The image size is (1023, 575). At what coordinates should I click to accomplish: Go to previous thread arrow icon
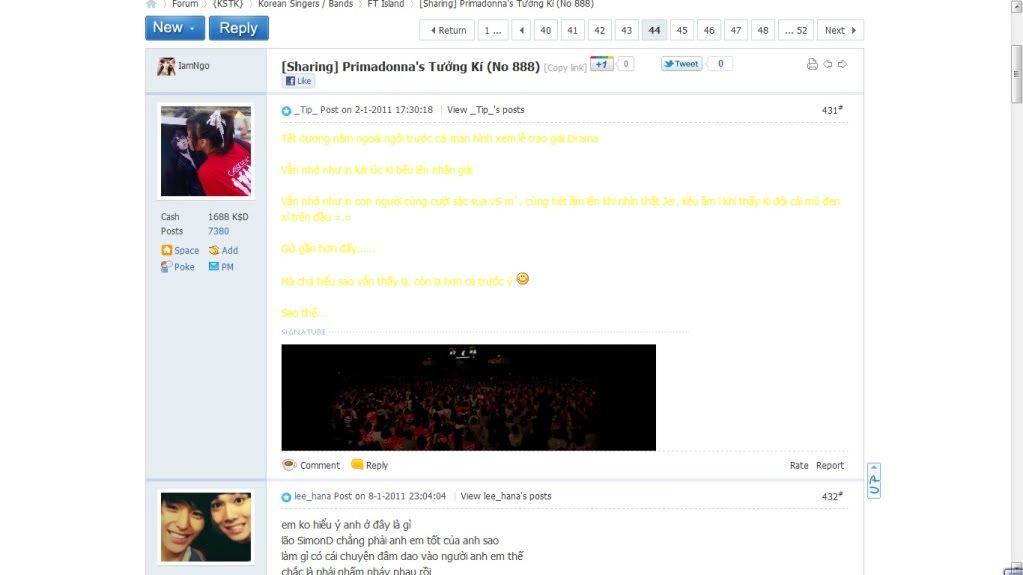[x=827, y=64]
